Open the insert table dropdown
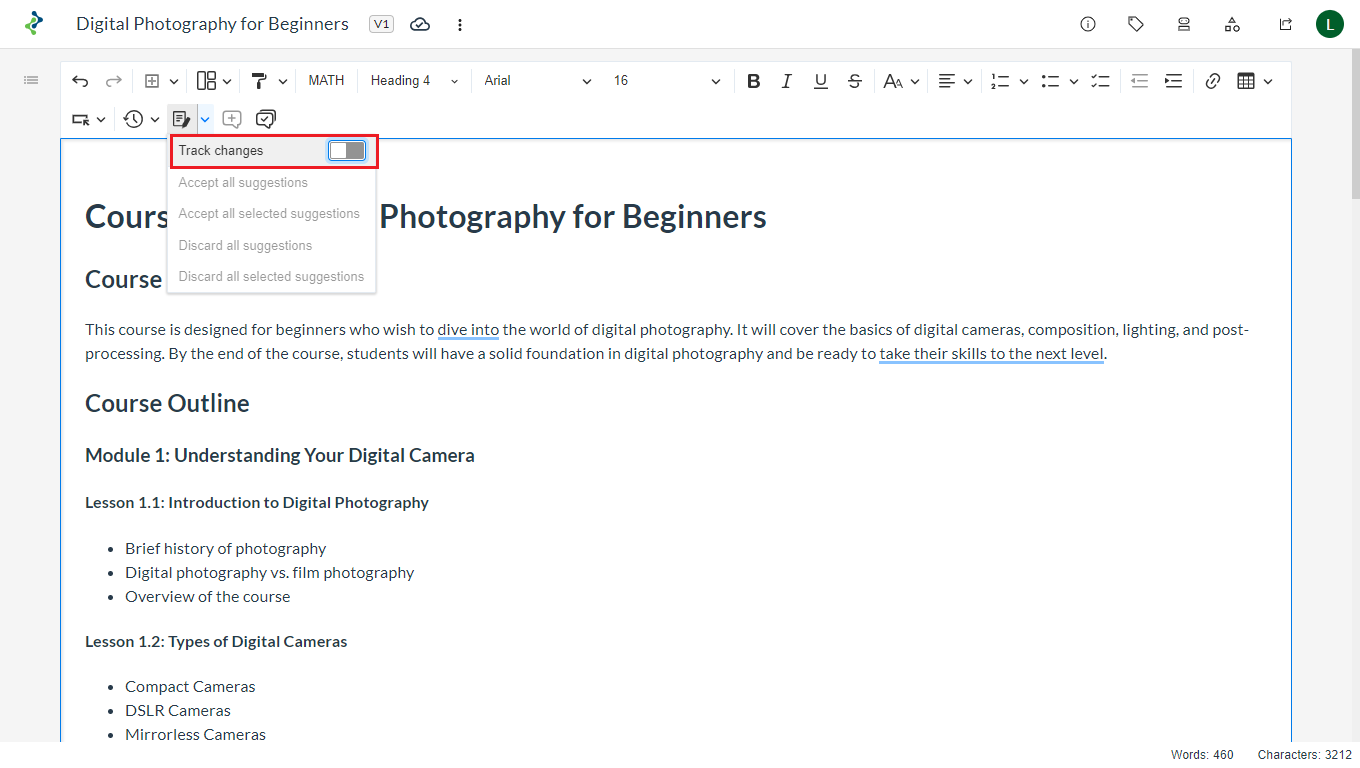Screen dimensions: 1360x768 (x=1254, y=81)
